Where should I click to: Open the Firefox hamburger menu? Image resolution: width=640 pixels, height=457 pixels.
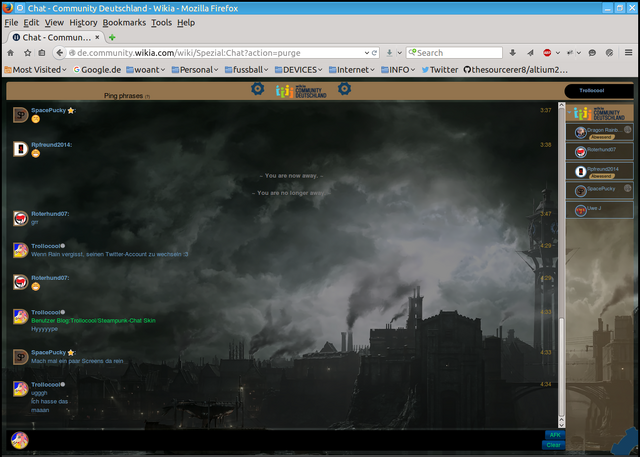tap(629, 52)
